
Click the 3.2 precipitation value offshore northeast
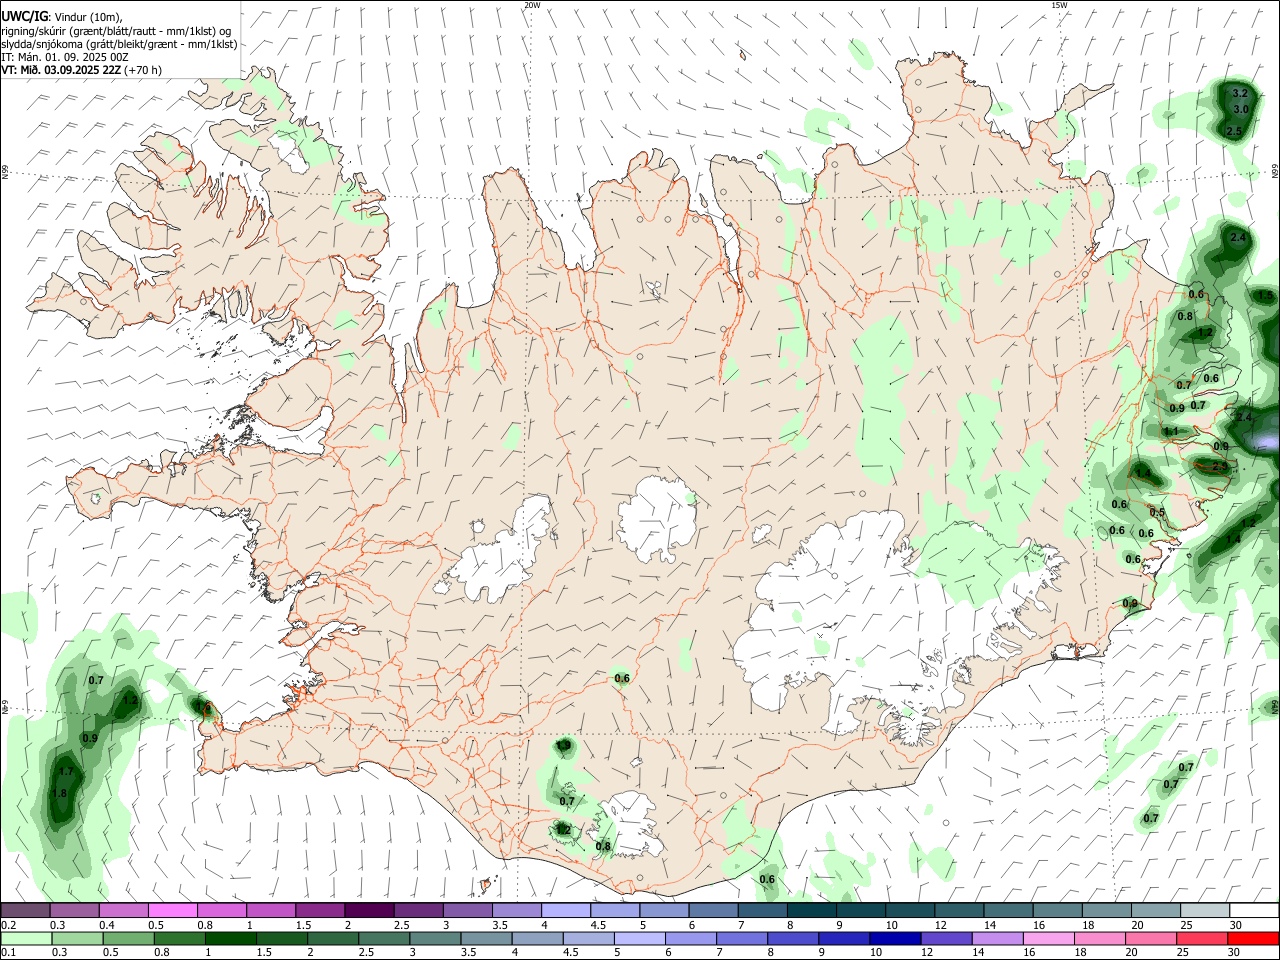point(1240,93)
